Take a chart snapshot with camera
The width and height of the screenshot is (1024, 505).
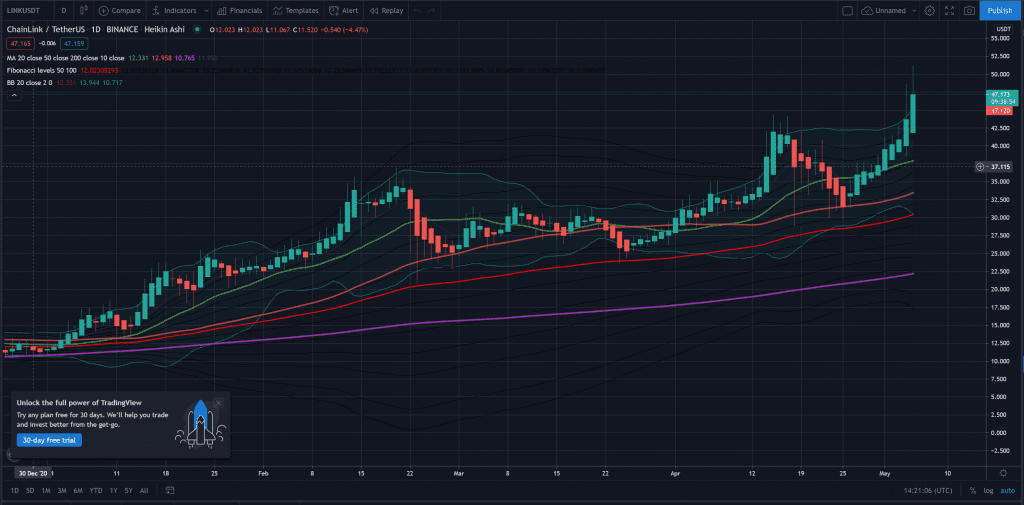(970, 10)
